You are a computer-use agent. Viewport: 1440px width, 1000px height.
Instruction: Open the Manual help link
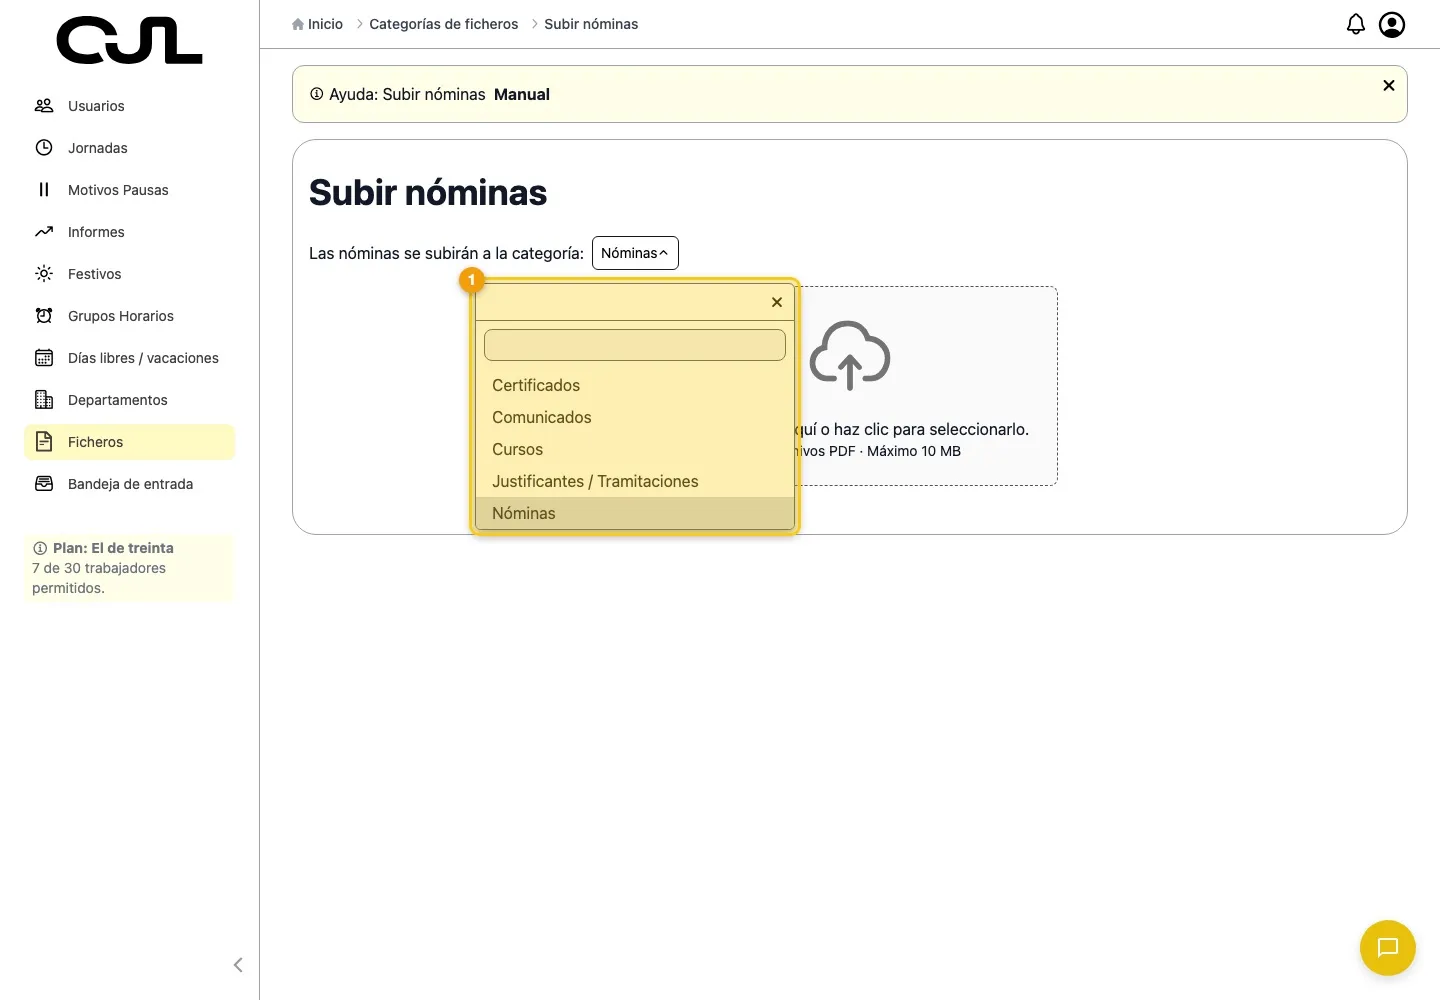[522, 94]
